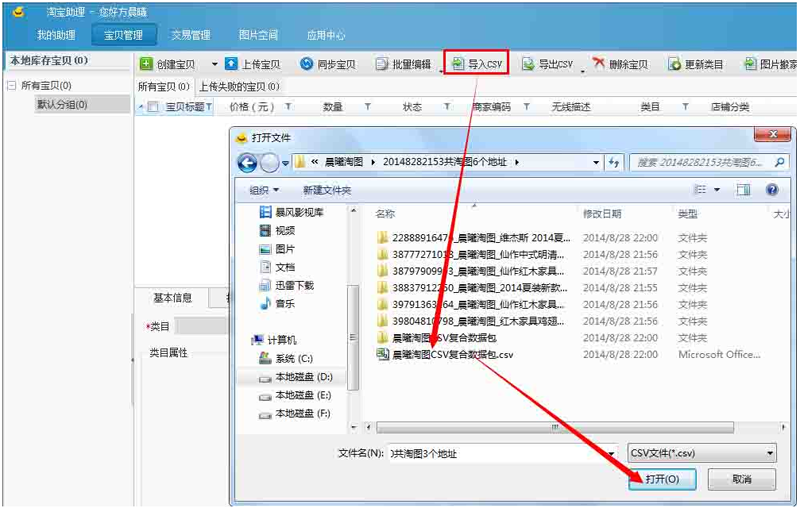This screenshot has height=508, width=800.
Task: Click the Forward arrow in file dialog
Action: tap(269, 163)
